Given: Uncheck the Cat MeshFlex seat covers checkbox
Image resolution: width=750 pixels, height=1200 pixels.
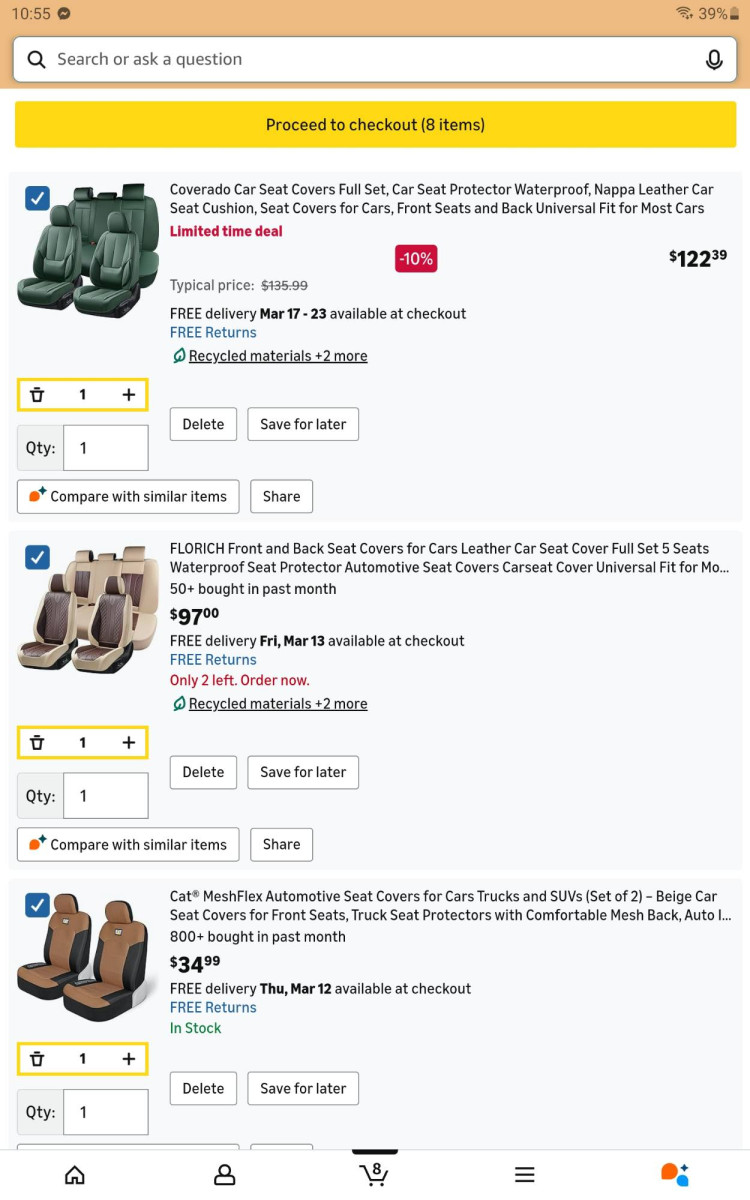Looking at the screenshot, I should (x=37, y=904).
